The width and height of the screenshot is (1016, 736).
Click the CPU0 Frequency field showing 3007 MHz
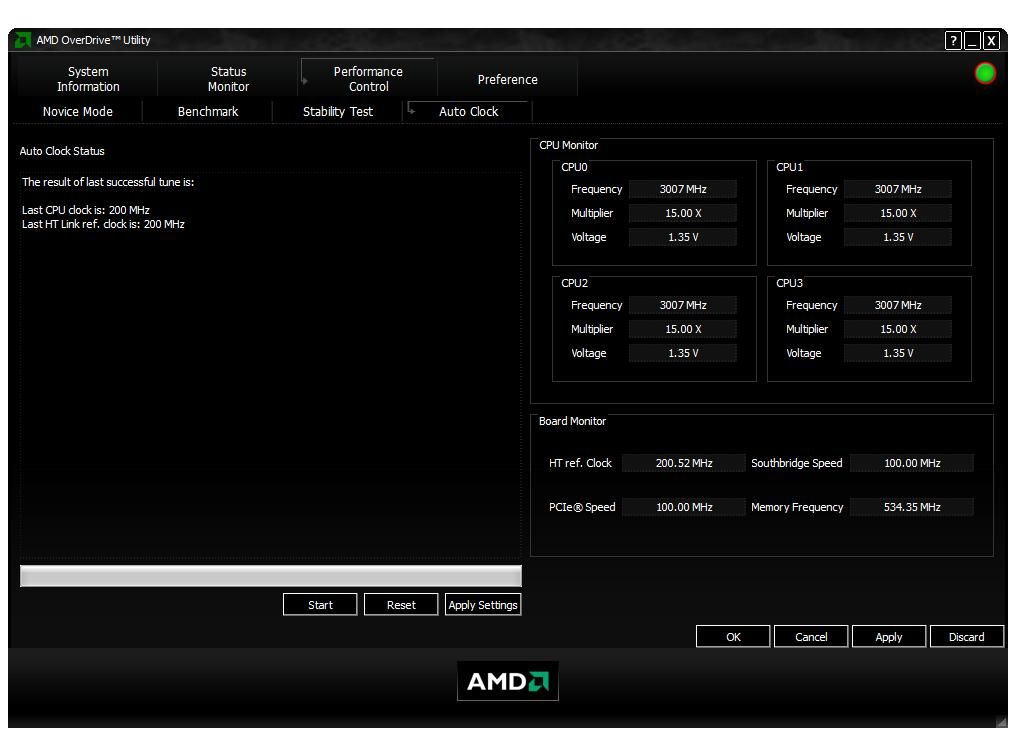click(x=683, y=189)
